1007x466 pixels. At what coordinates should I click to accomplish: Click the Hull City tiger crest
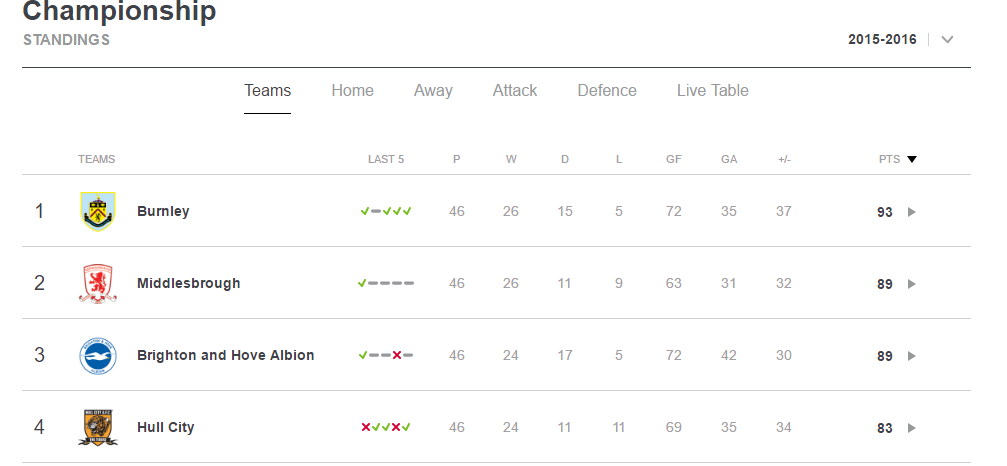tap(98, 427)
